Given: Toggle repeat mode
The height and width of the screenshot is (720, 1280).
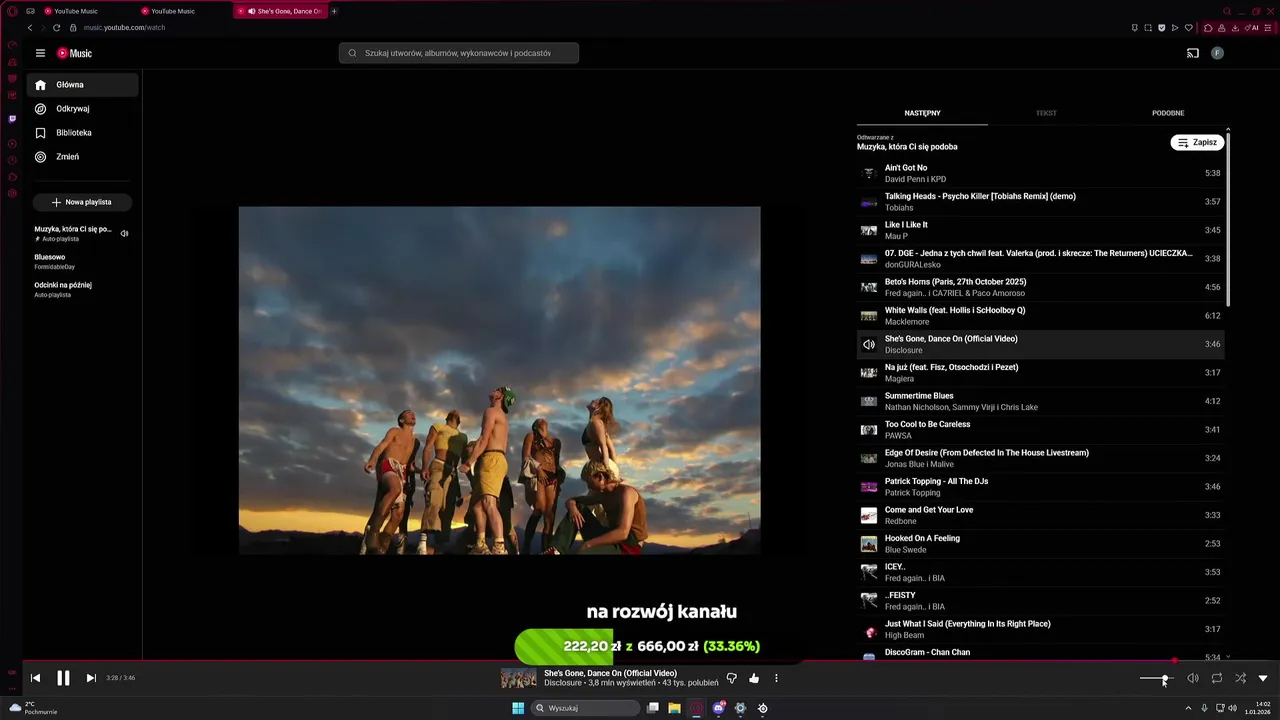Looking at the screenshot, I should (1217, 678).
